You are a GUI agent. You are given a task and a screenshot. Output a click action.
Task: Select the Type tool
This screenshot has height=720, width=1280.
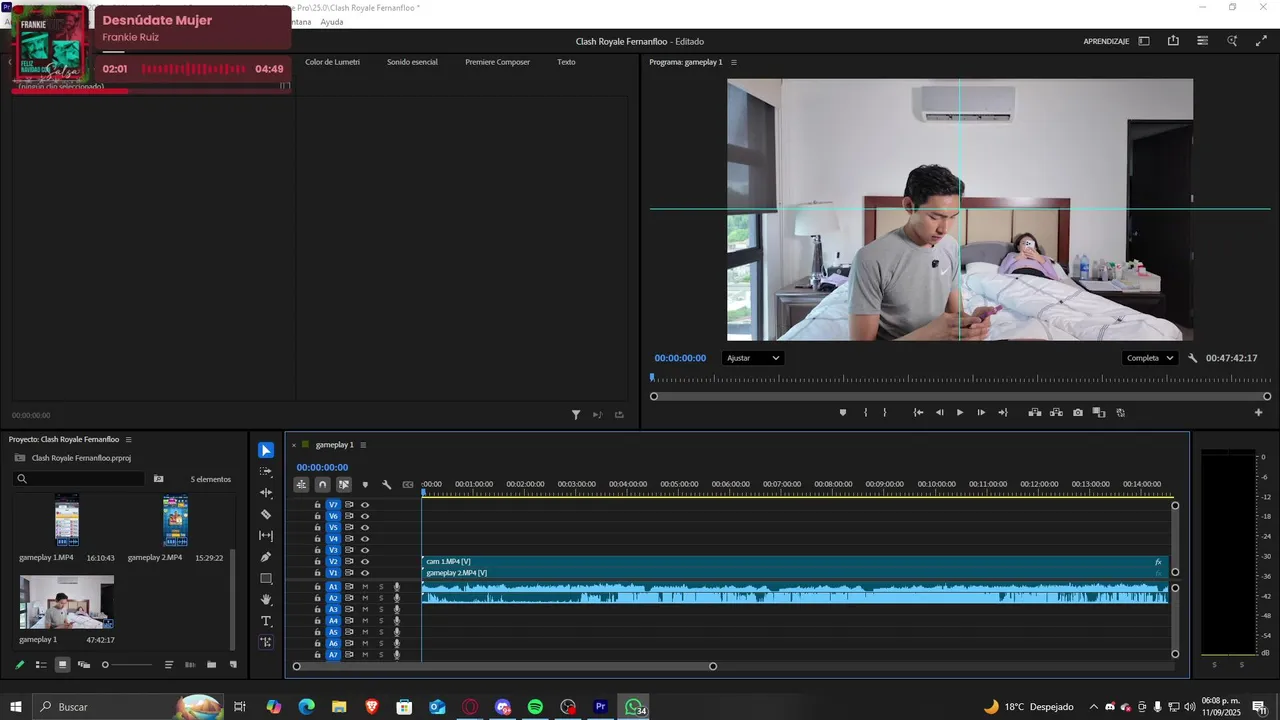266,621
